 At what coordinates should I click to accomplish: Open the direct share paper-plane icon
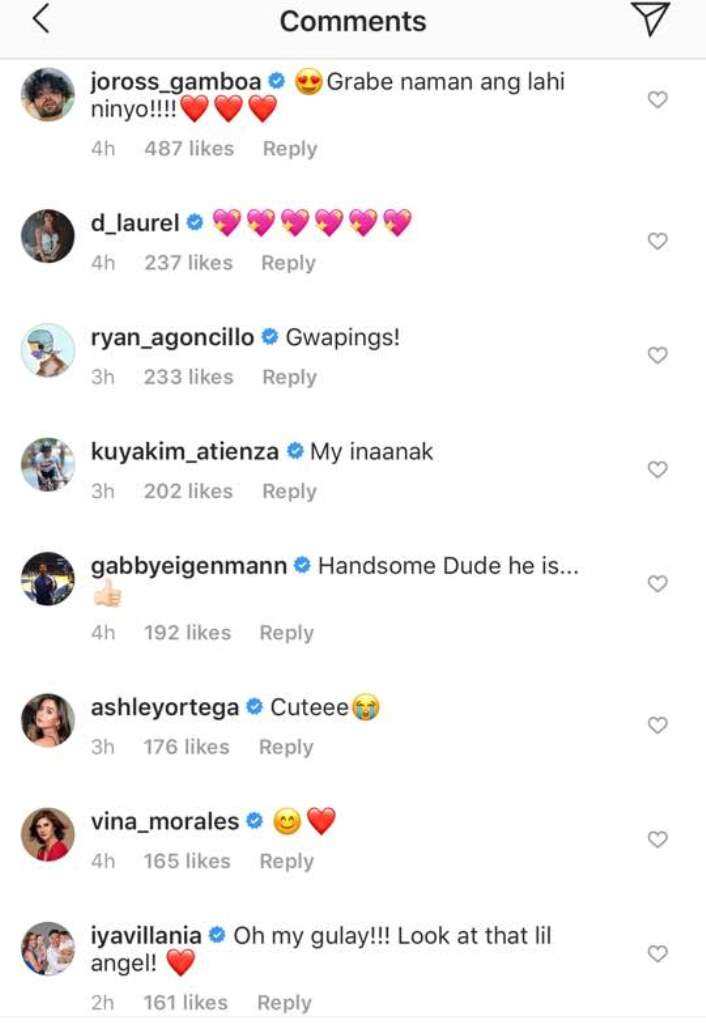click(x=650, y=19)
